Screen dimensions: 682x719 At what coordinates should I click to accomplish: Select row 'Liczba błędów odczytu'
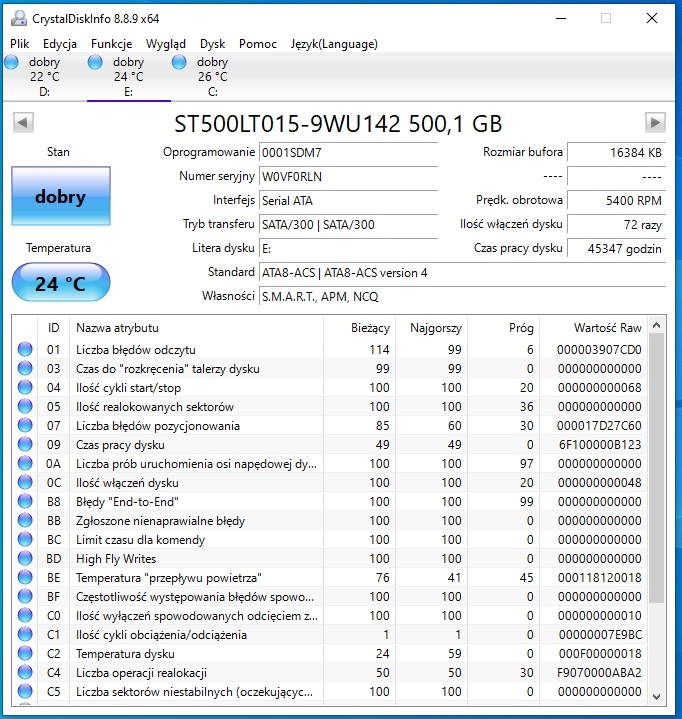(330, 349)
